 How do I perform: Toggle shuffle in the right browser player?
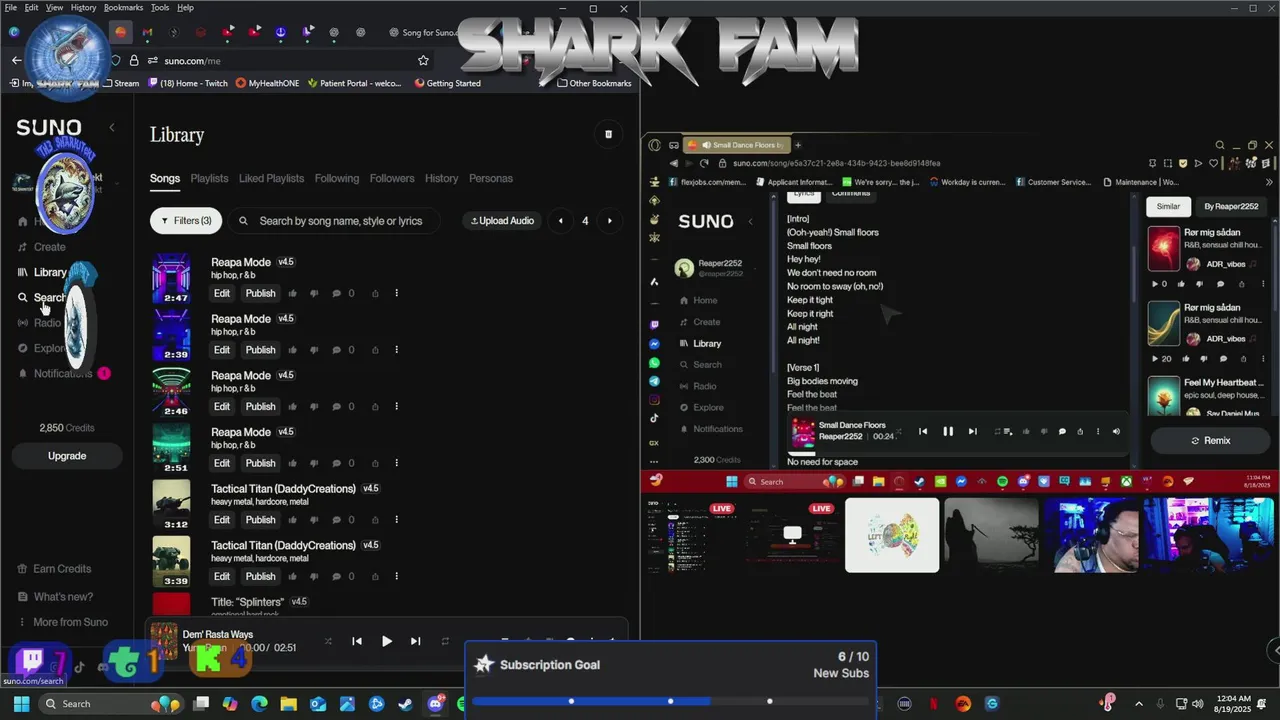tap(898, 431)
